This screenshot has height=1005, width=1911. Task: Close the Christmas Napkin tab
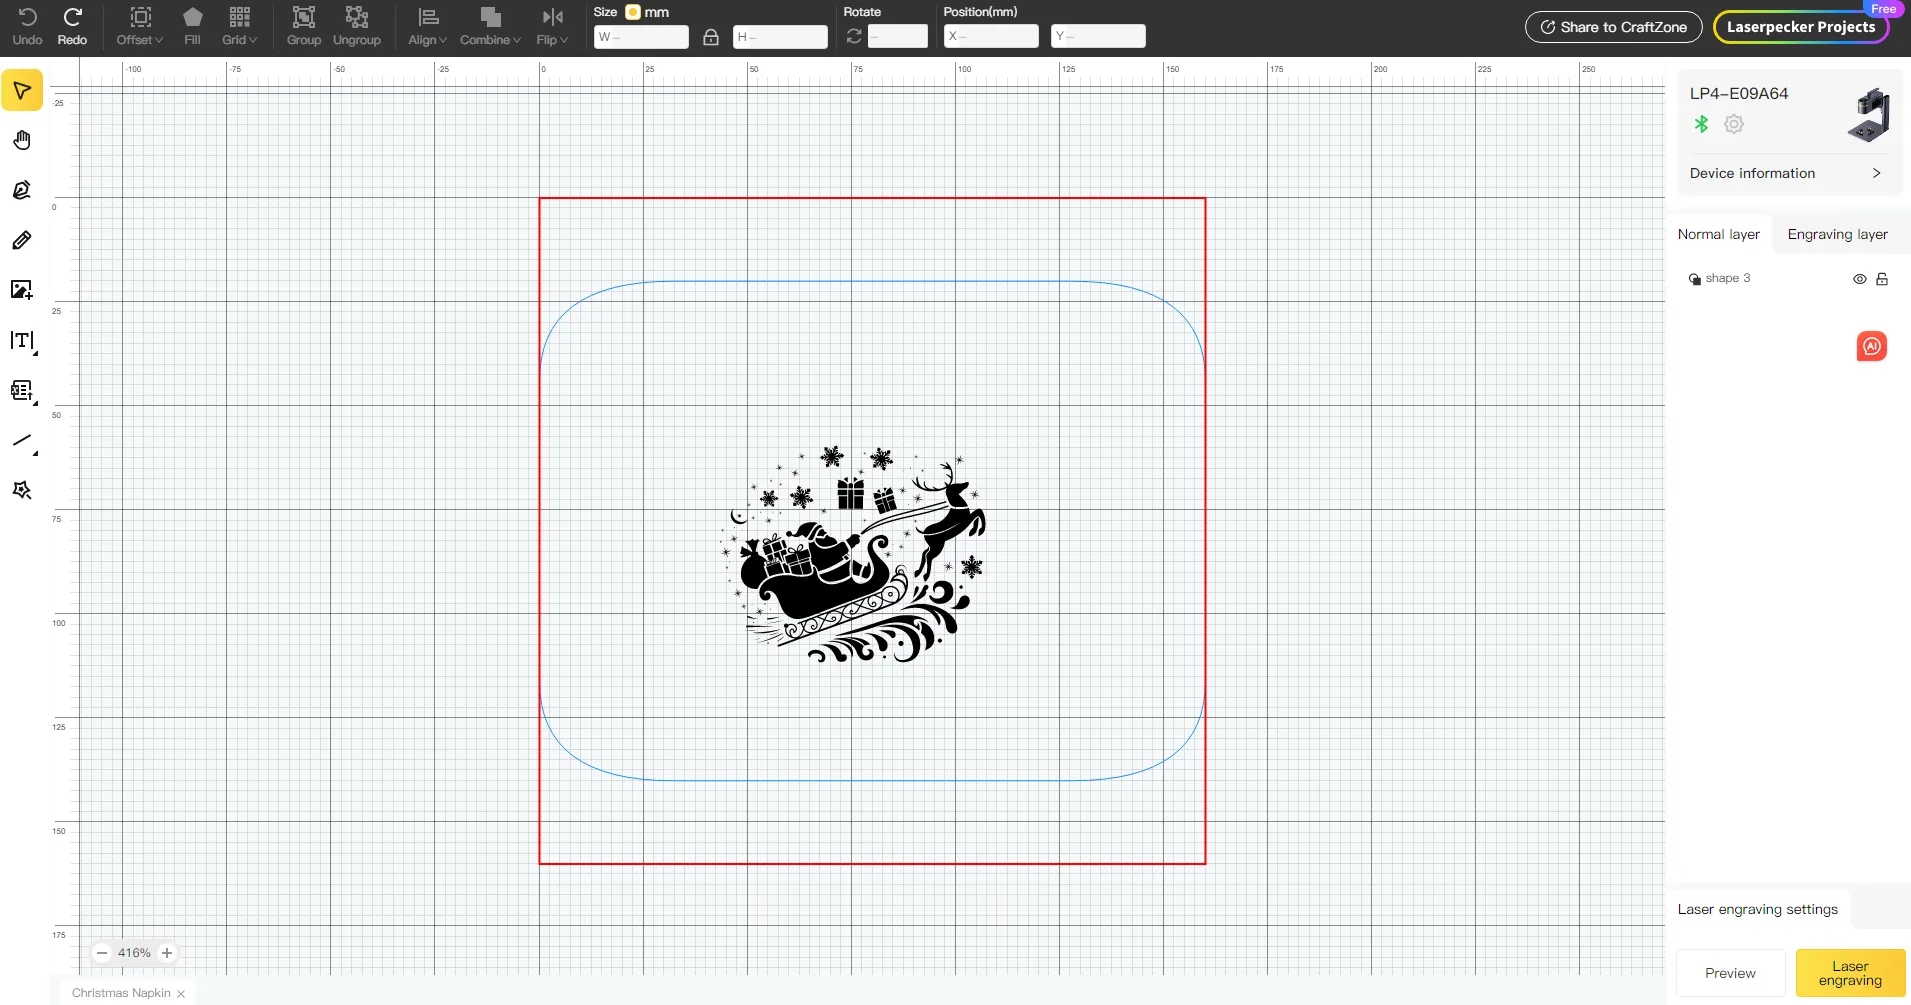click(x=181, y=994)
